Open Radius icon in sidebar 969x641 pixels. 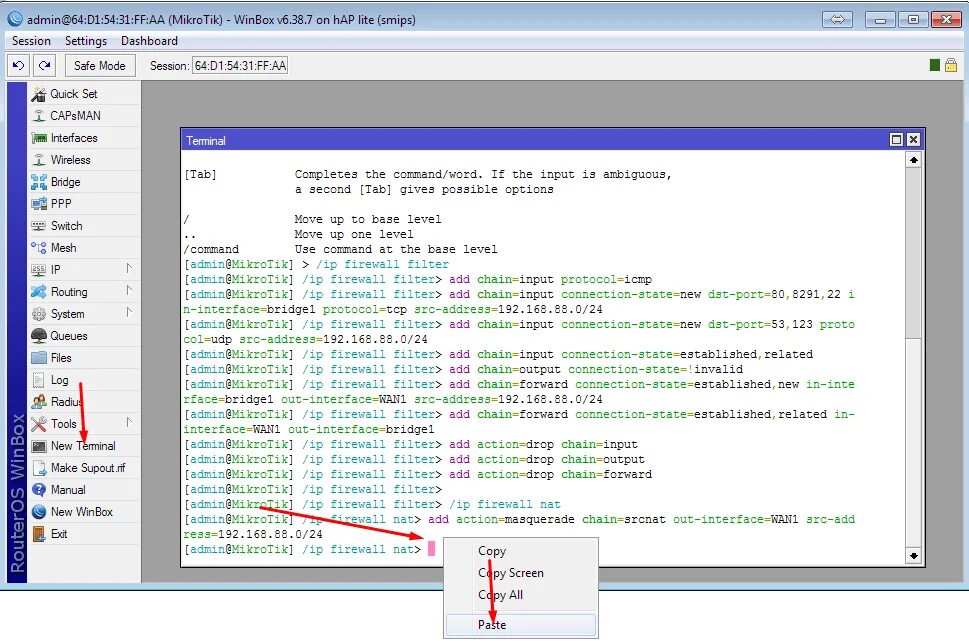[x=39, y=402]
